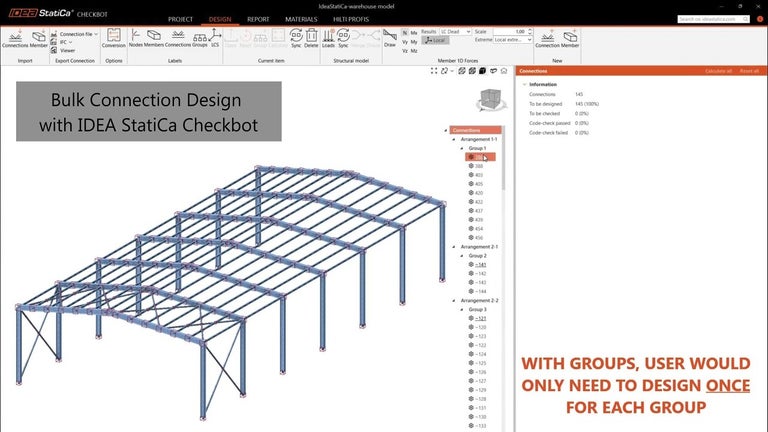Toggle Nodes labels

136,39
